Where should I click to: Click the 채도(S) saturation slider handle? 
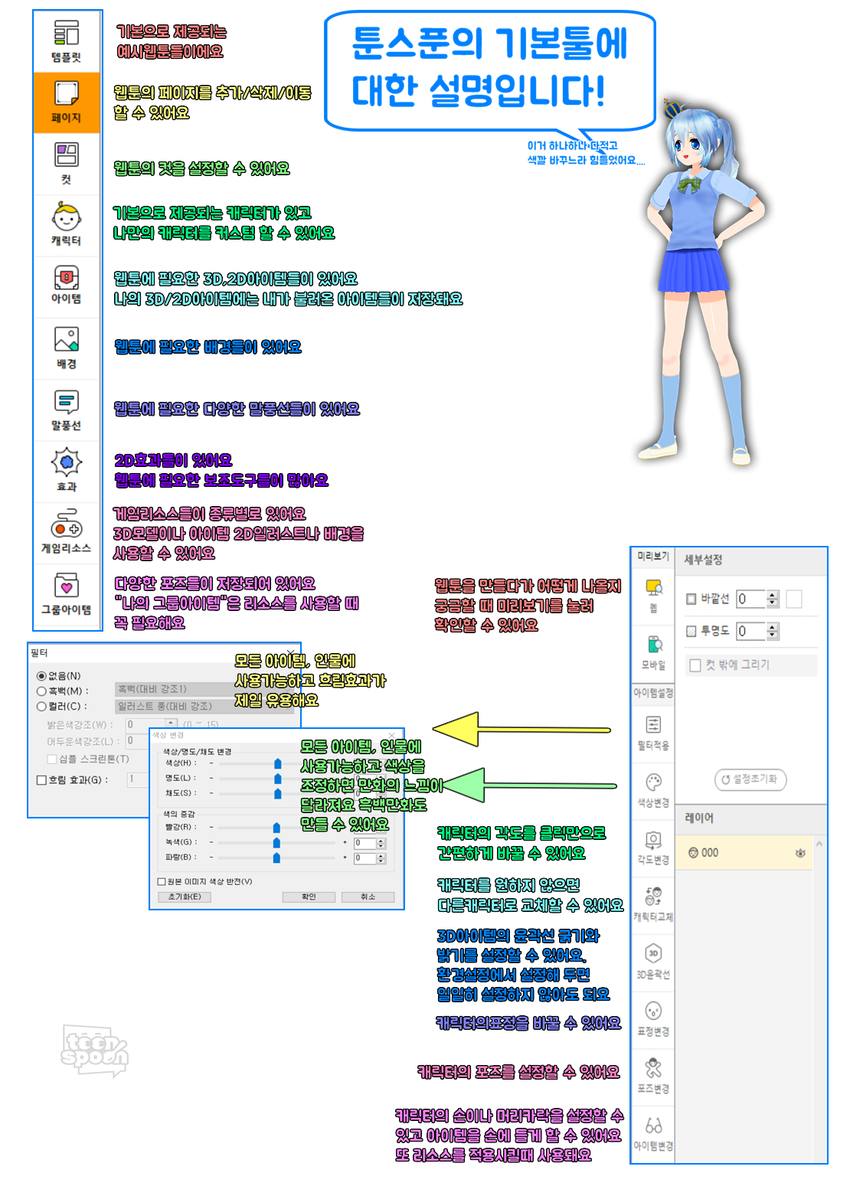(278, 793)
